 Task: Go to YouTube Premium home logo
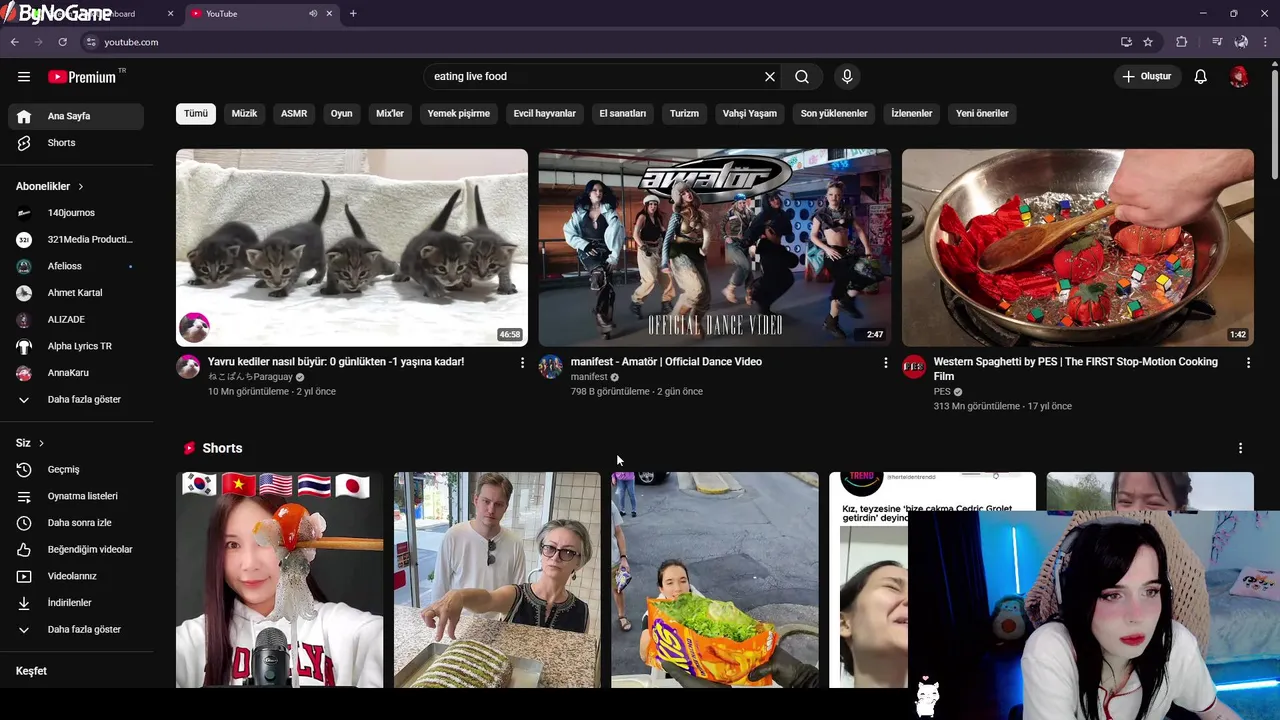(x=84, y=77)
